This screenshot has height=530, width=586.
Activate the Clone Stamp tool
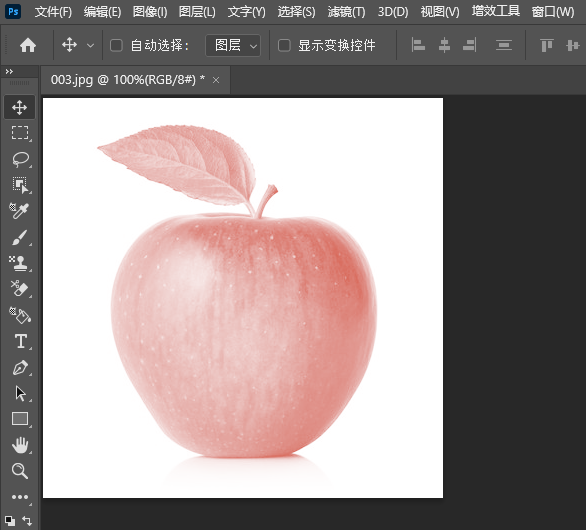click(18, 263)
